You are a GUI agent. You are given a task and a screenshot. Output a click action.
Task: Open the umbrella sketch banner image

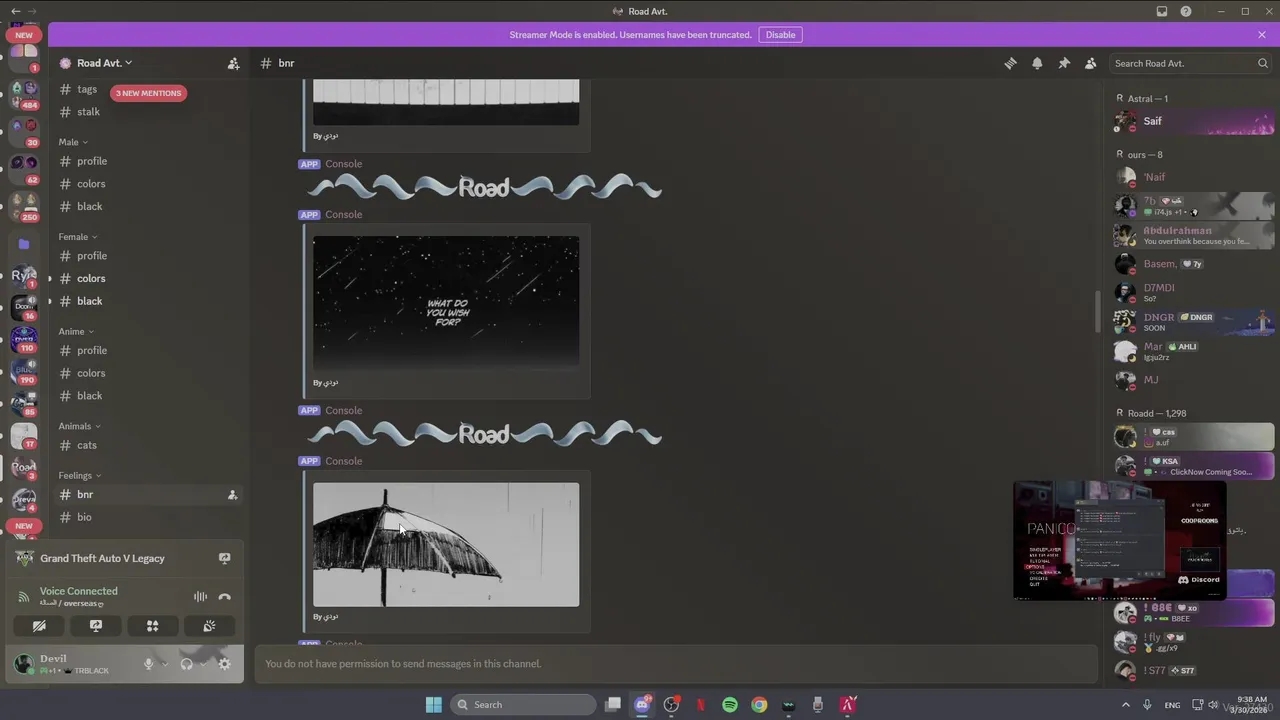[x=446, y=545]
